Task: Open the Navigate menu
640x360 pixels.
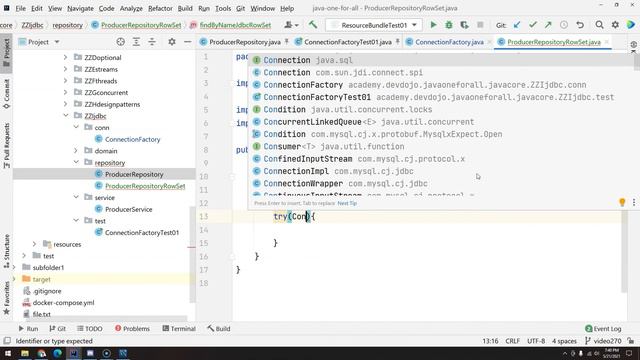Action: 80,8
